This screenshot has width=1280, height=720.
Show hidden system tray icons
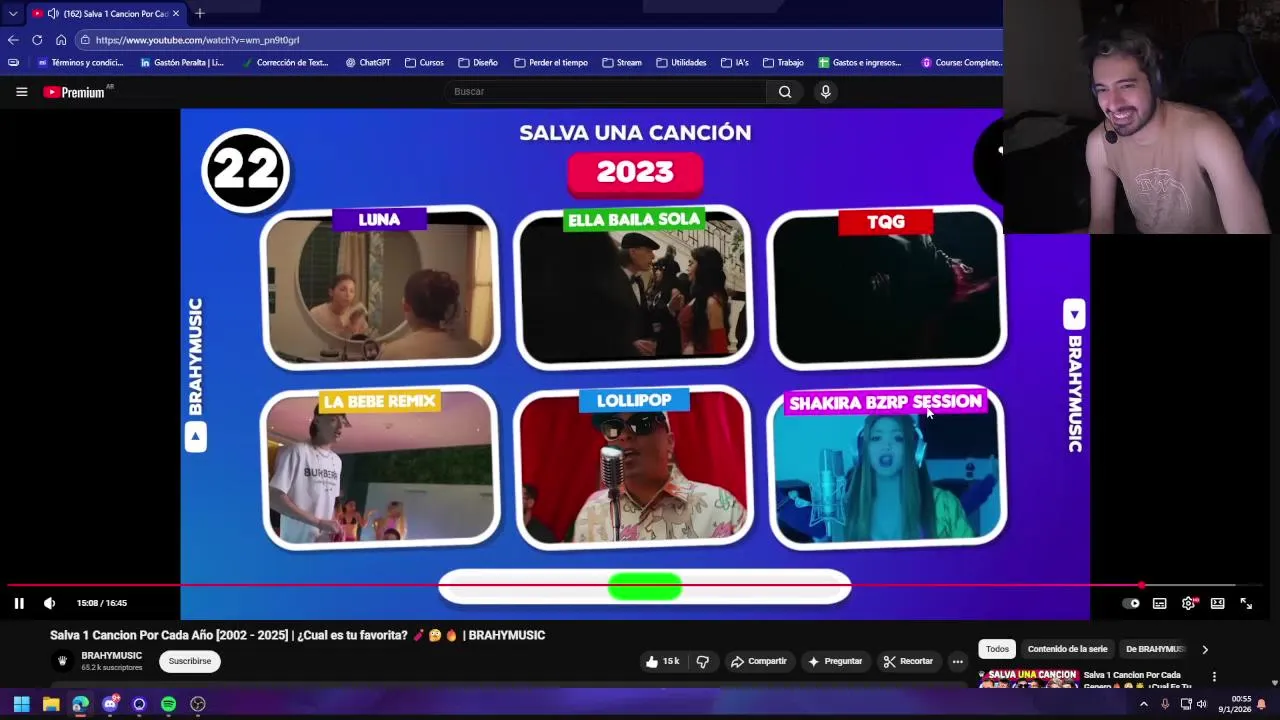(1144, 704)
